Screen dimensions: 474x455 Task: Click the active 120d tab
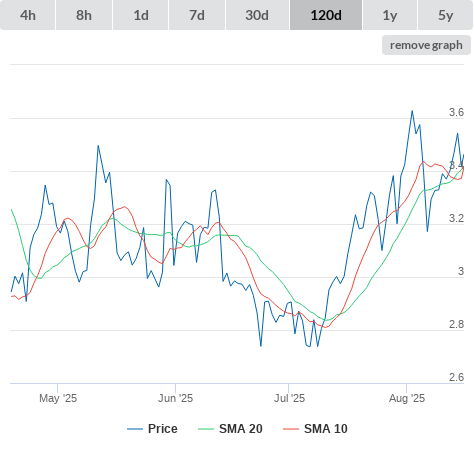pyautogui.click(x=326, y=15)
